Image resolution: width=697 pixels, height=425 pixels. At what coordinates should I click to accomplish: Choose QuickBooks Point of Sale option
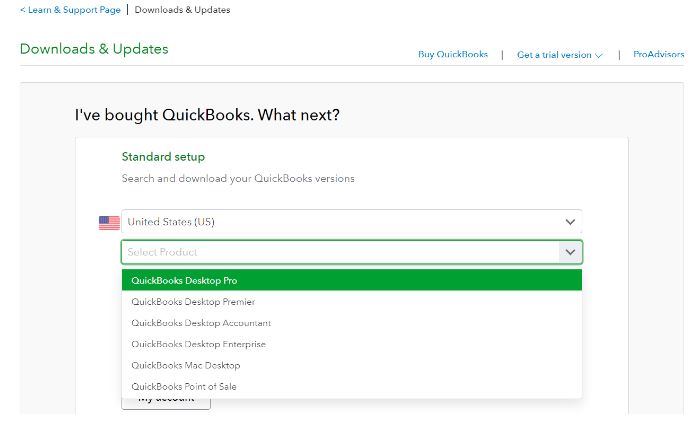[352, 386]
